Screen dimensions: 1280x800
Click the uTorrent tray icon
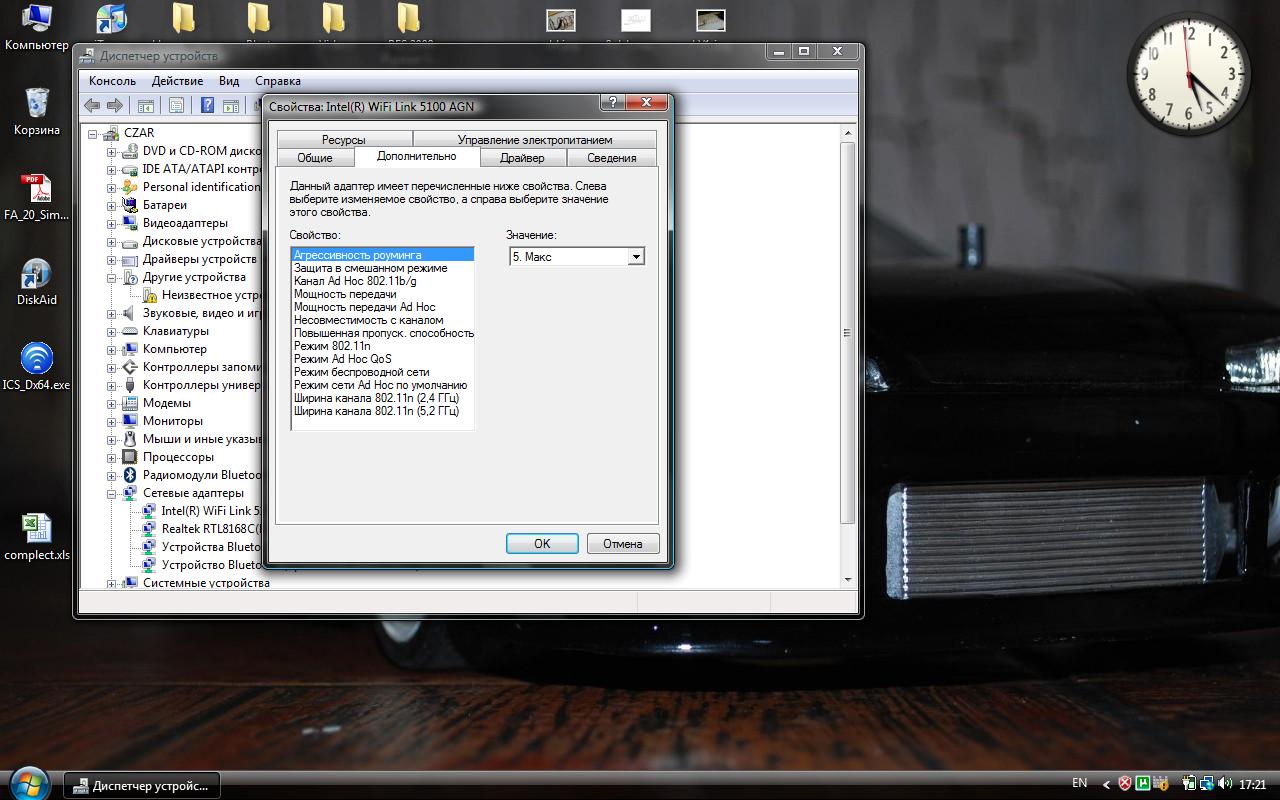(1144, 784)
